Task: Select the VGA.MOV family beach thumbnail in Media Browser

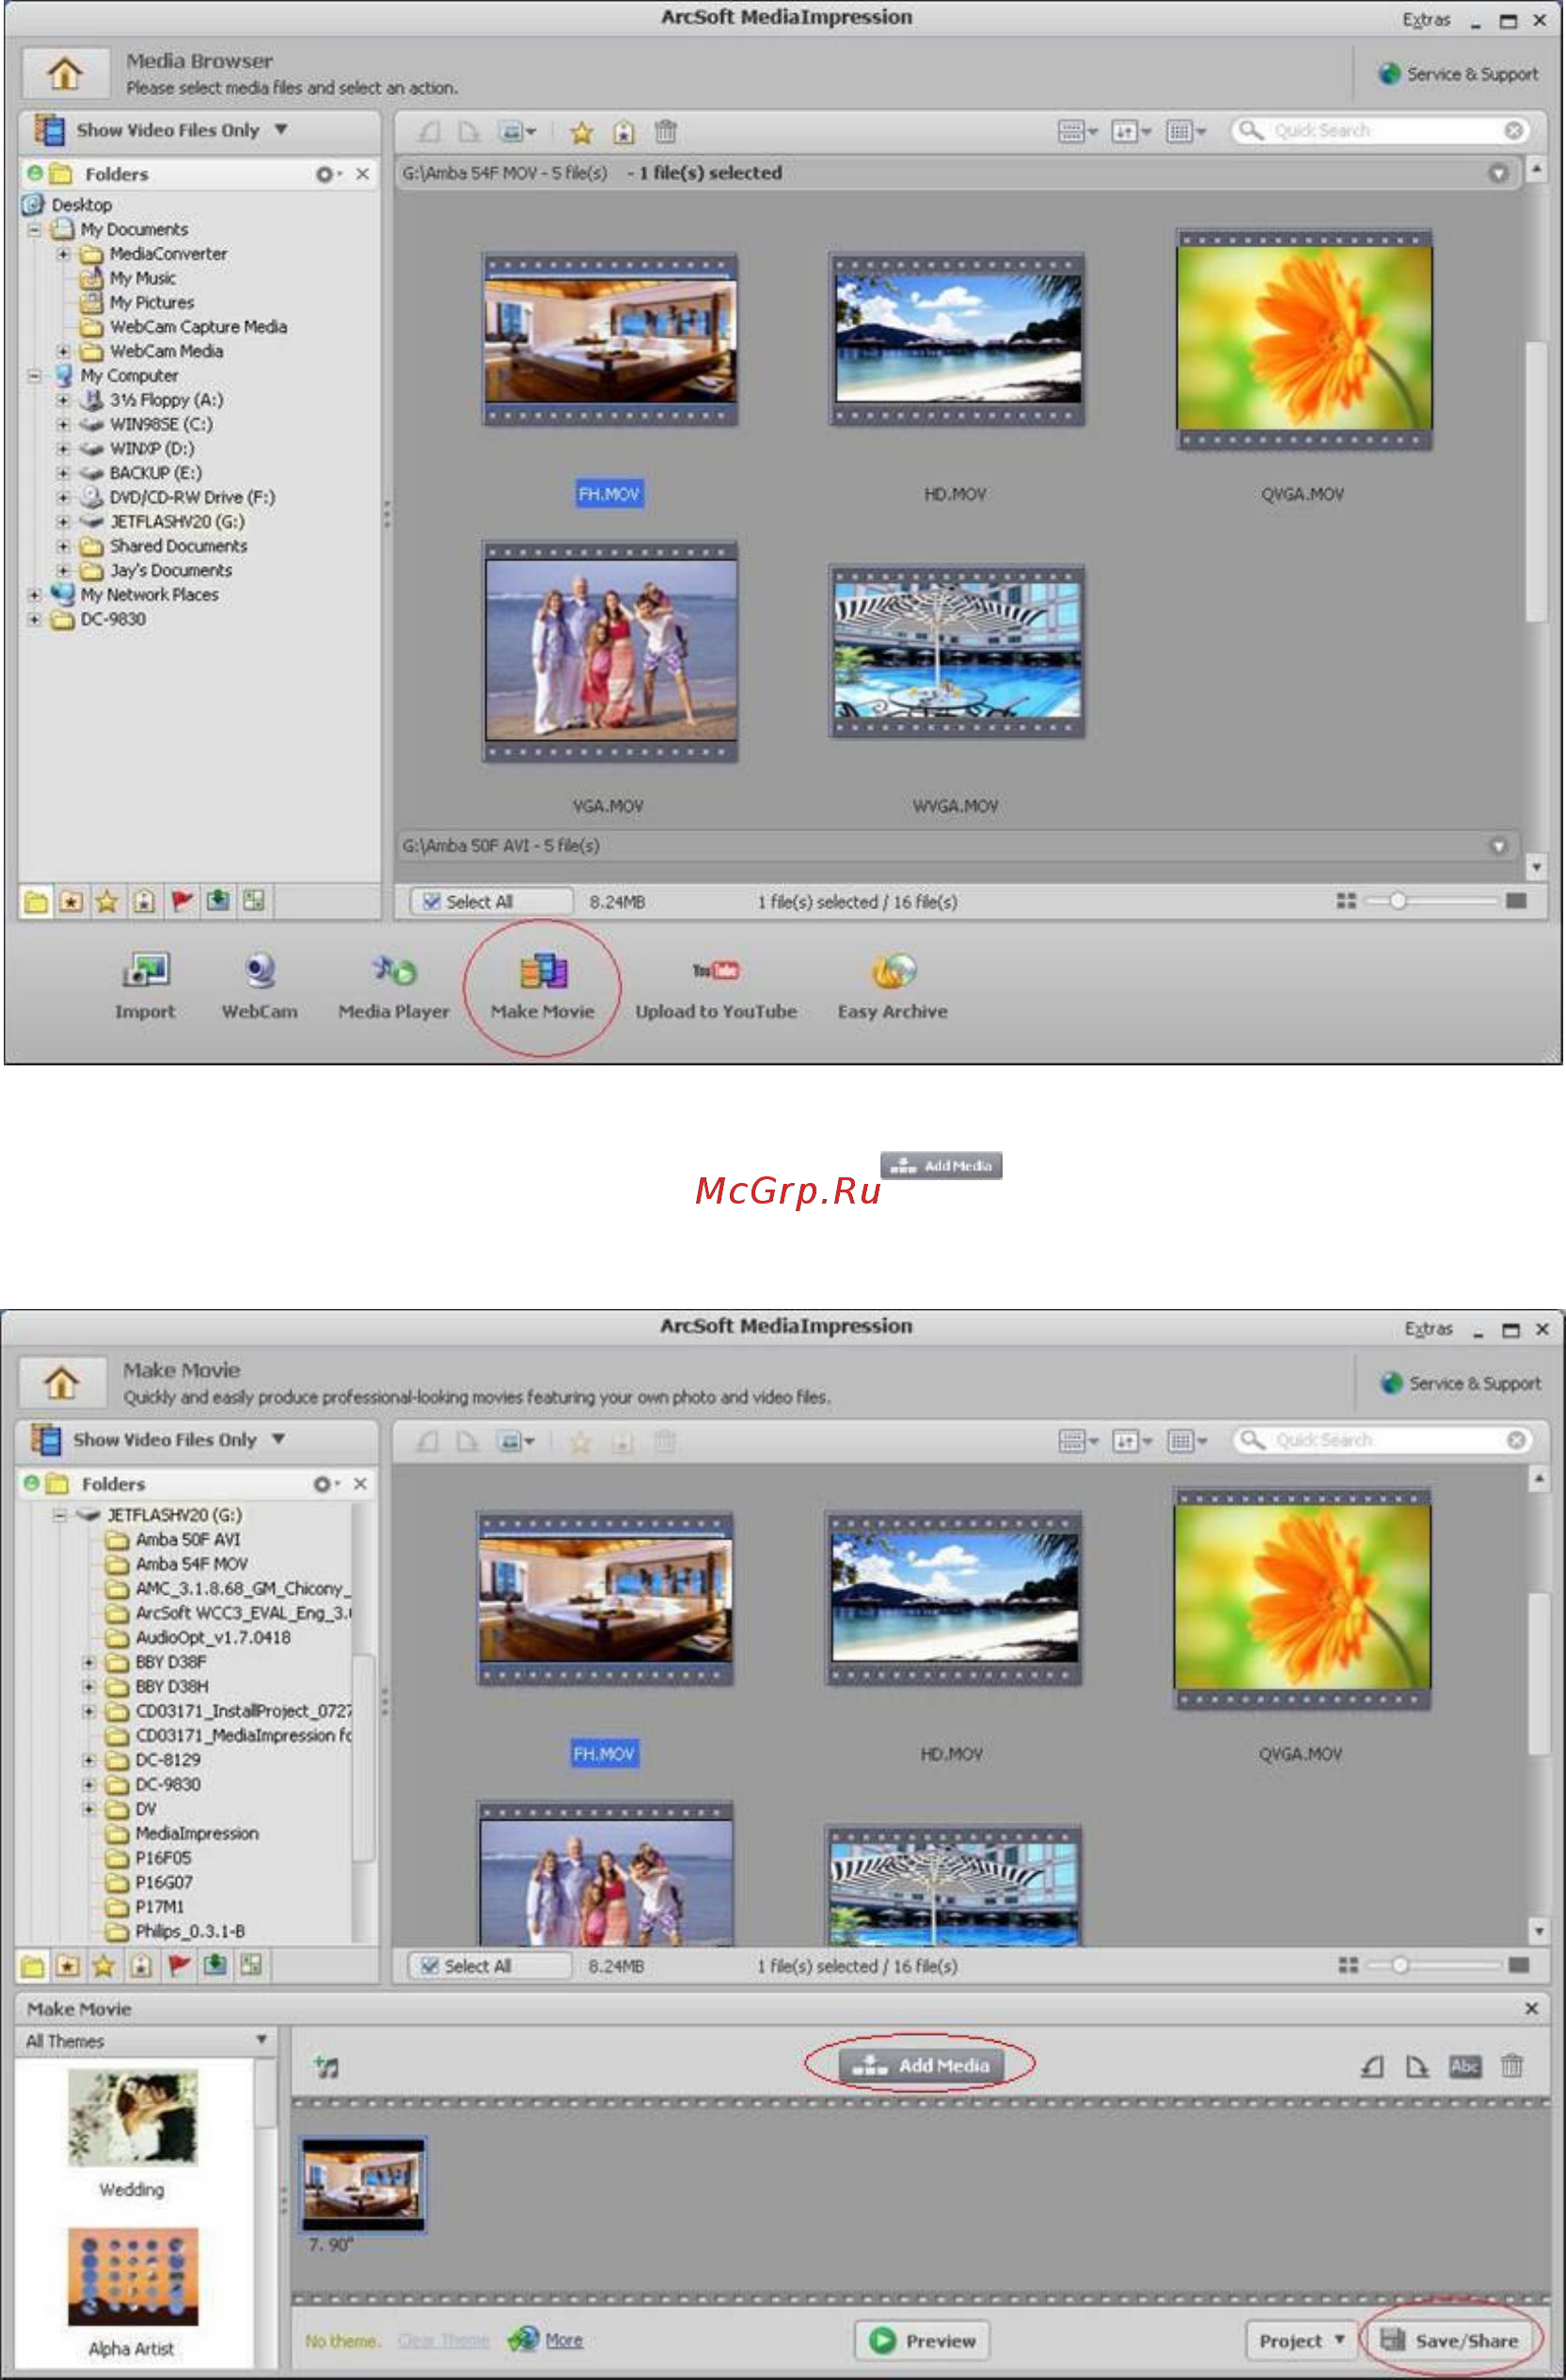Action: tap(611, 651)
